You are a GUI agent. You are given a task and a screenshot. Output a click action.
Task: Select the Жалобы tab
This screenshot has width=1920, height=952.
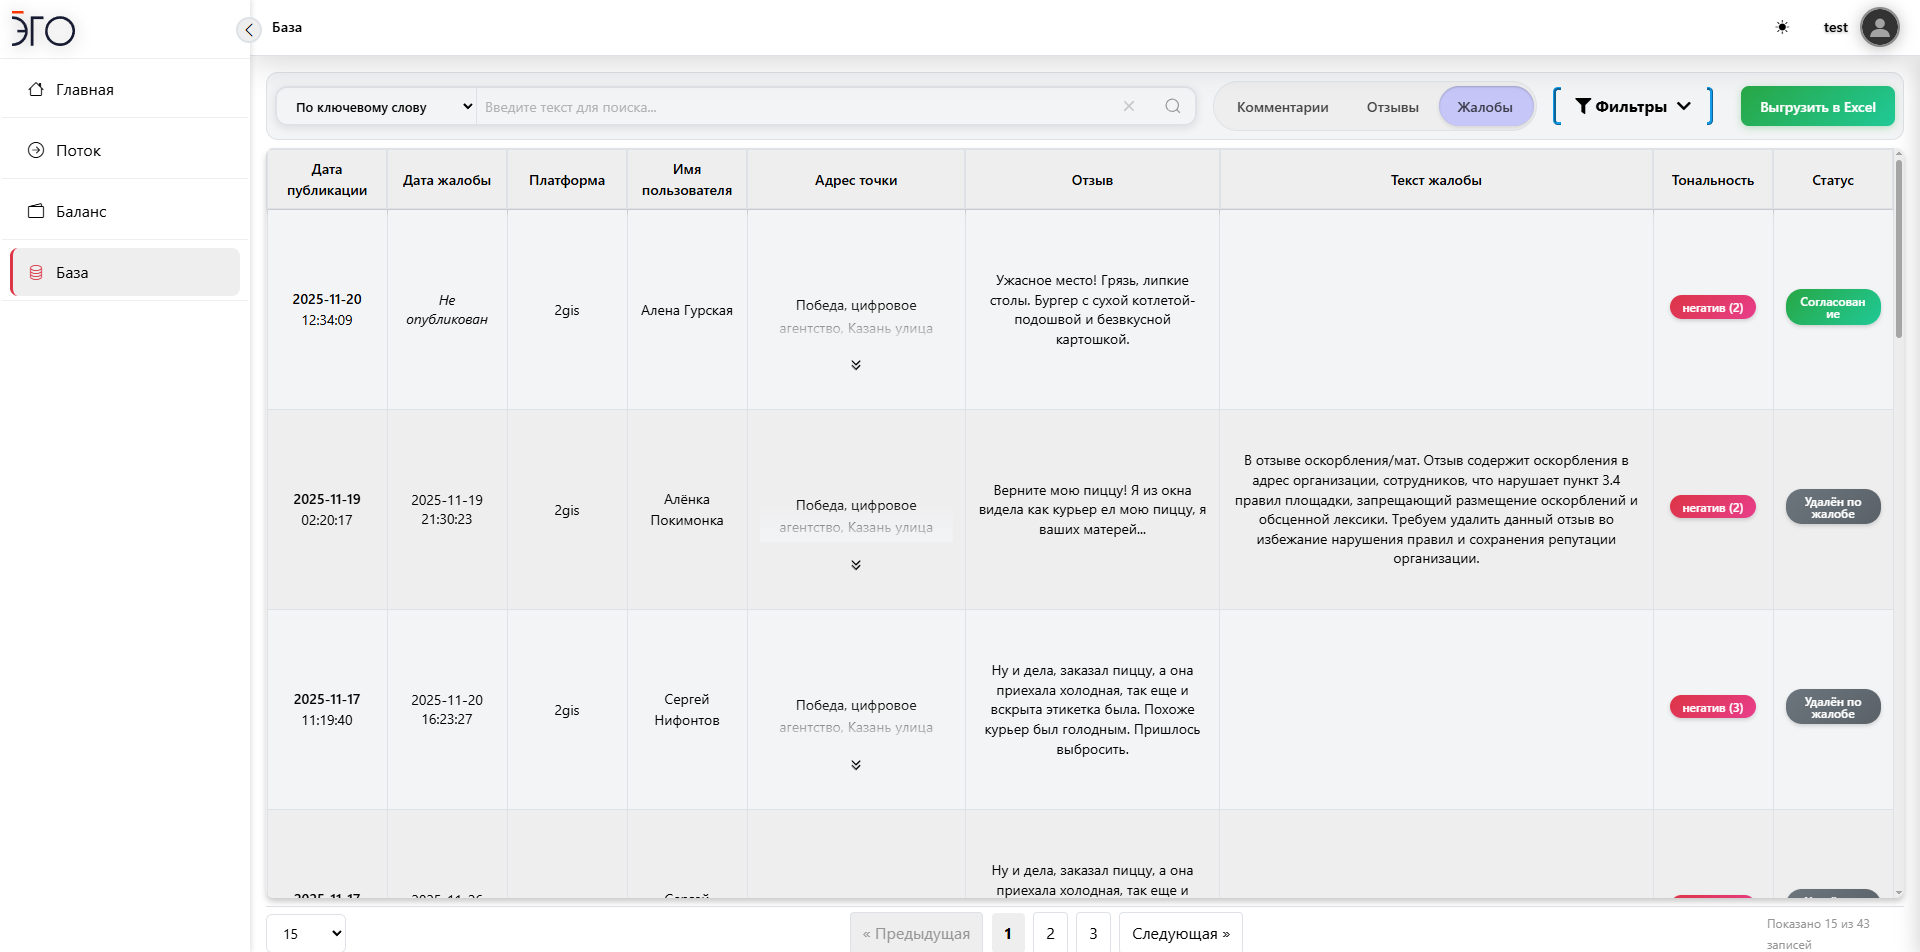(1484, 107)
